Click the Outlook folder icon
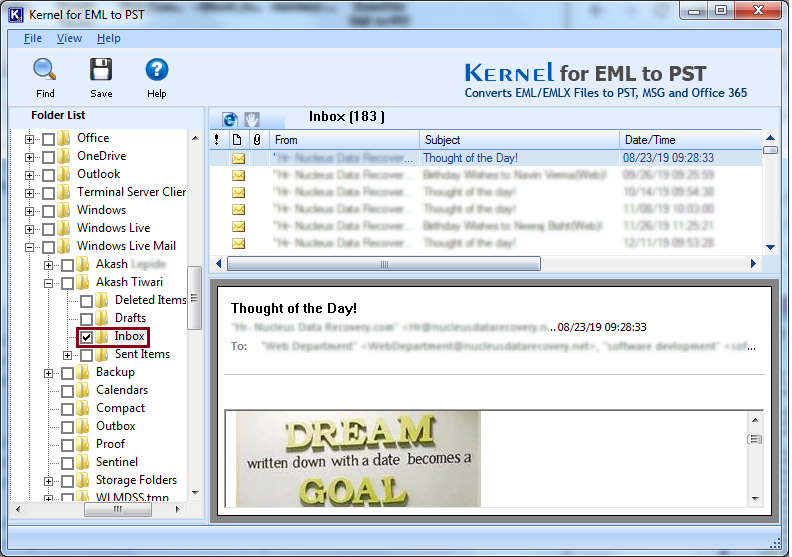 click(64, 174)
